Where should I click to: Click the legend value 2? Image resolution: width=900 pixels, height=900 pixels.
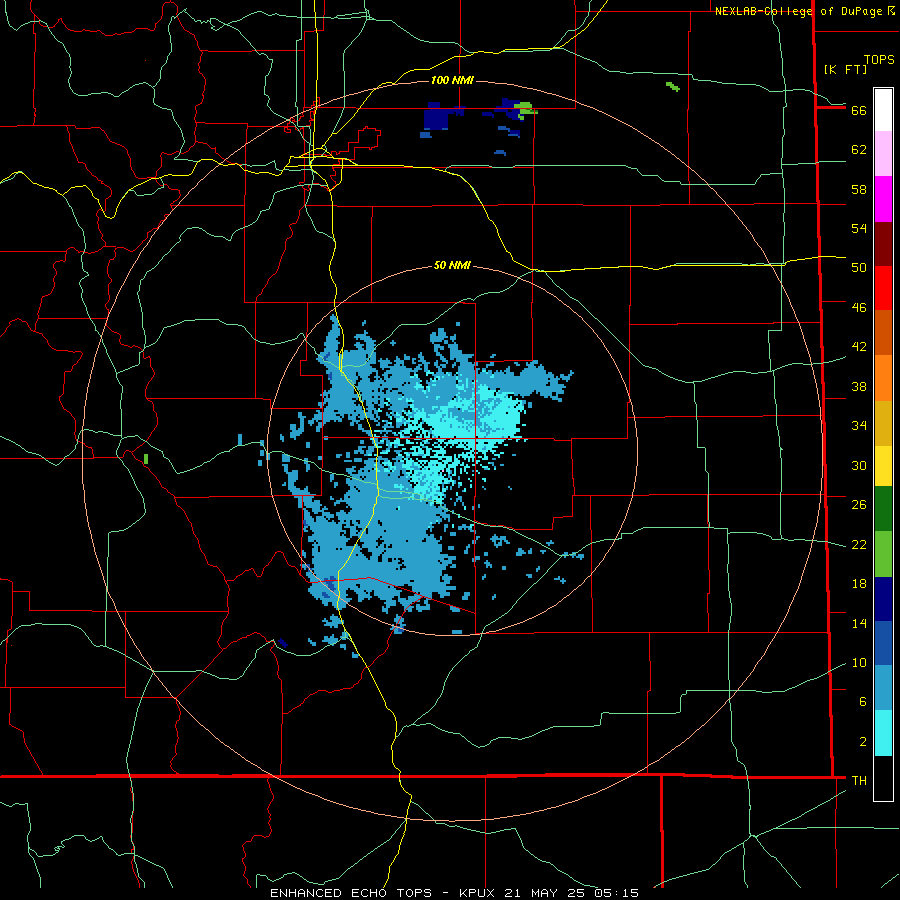pyautogui.click(x=863, y=742)
